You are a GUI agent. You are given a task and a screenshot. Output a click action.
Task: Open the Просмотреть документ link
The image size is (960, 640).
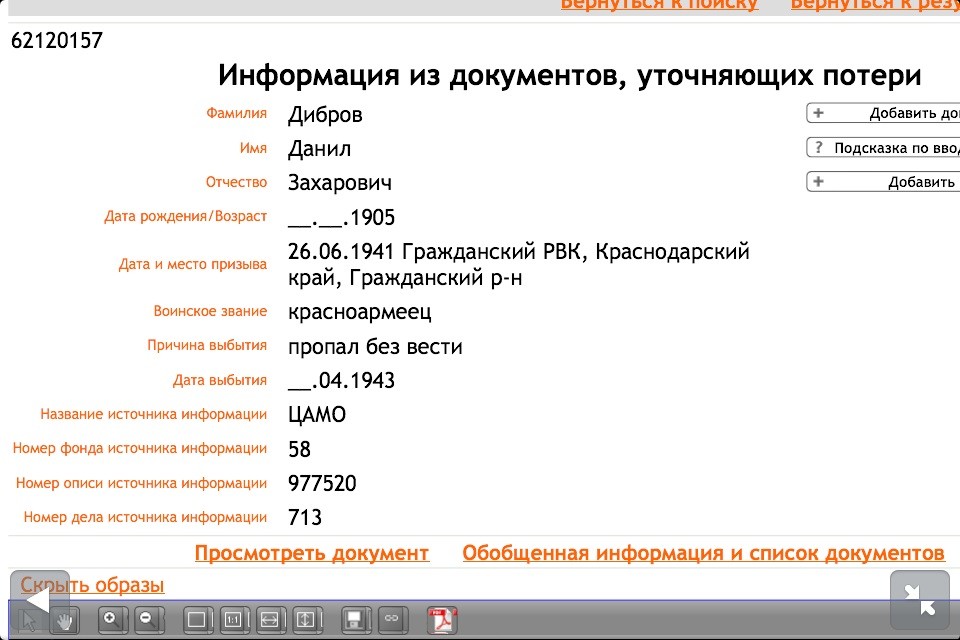(x=312, y=553)
